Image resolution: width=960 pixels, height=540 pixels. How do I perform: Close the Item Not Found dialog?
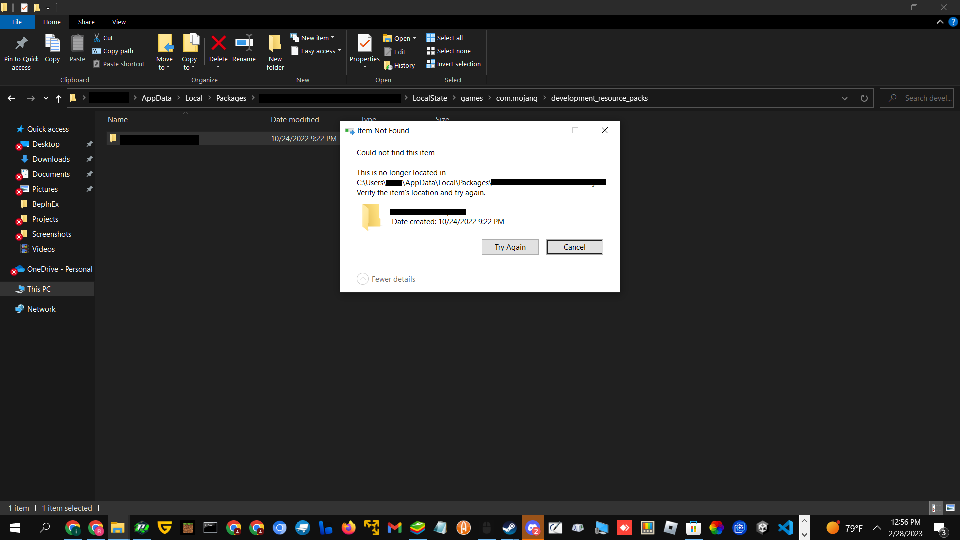pos(605,130)
